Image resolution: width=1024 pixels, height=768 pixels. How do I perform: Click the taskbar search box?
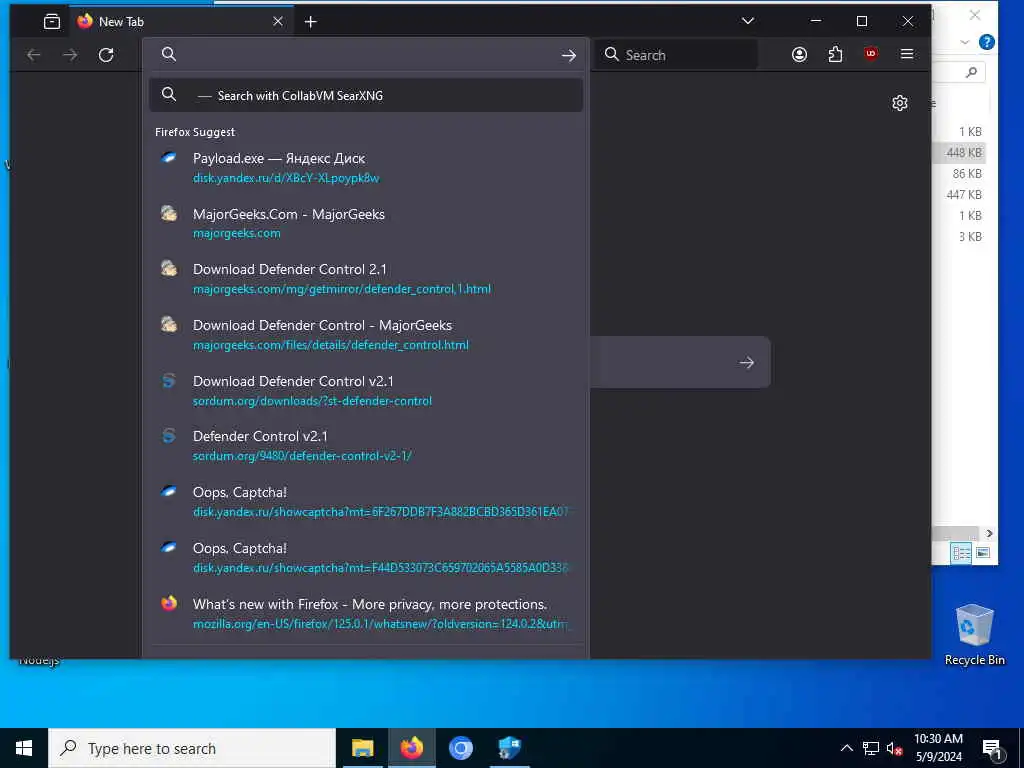click(191, 748)
